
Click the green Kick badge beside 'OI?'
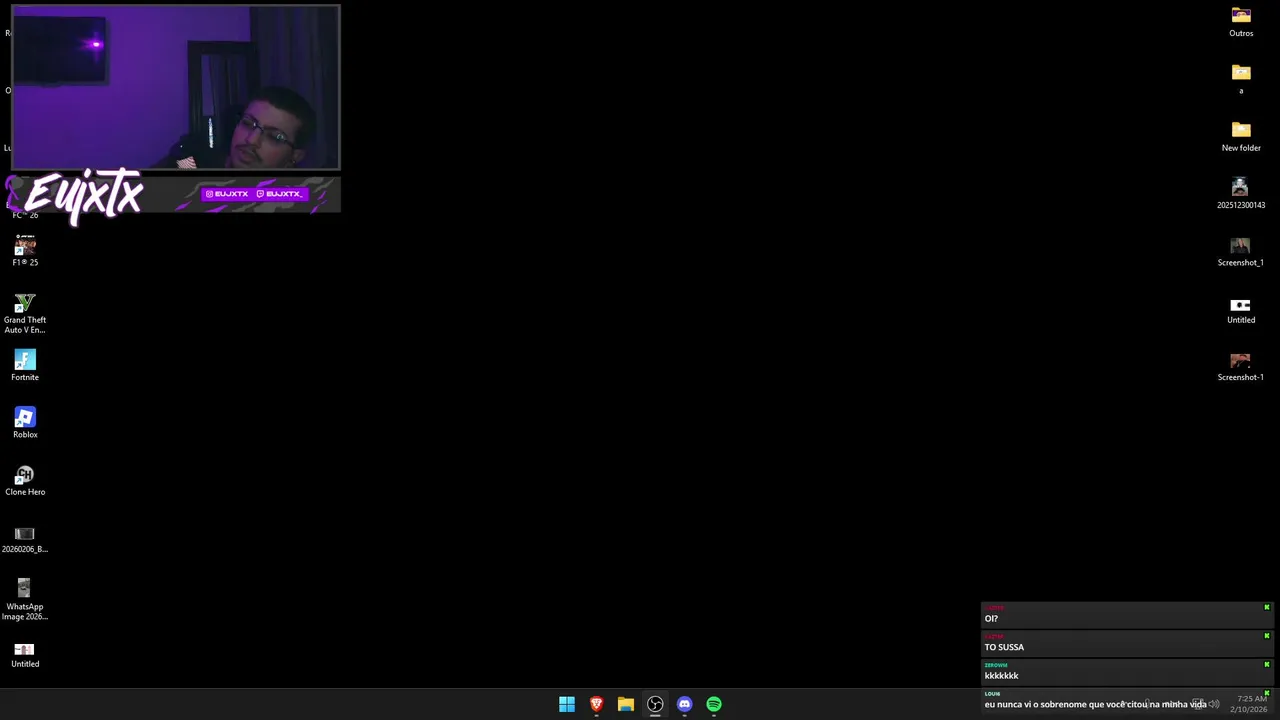coord(1266,607)
